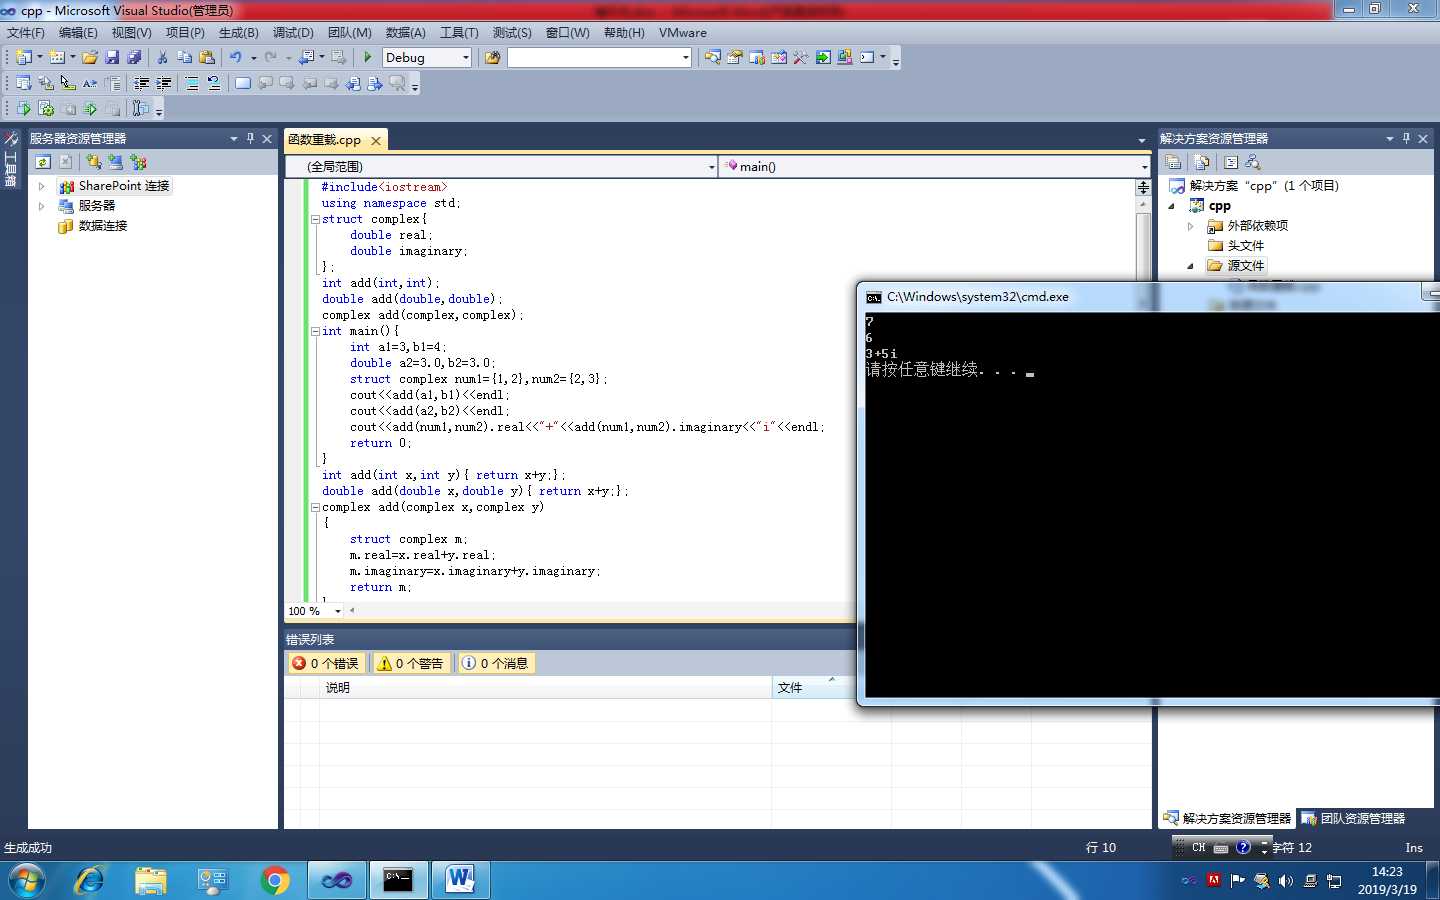The height and width of the screenshot is (900, 1440).
Task: Toggle the 0 个警告 warnings filter
Action: click(410, 663)
